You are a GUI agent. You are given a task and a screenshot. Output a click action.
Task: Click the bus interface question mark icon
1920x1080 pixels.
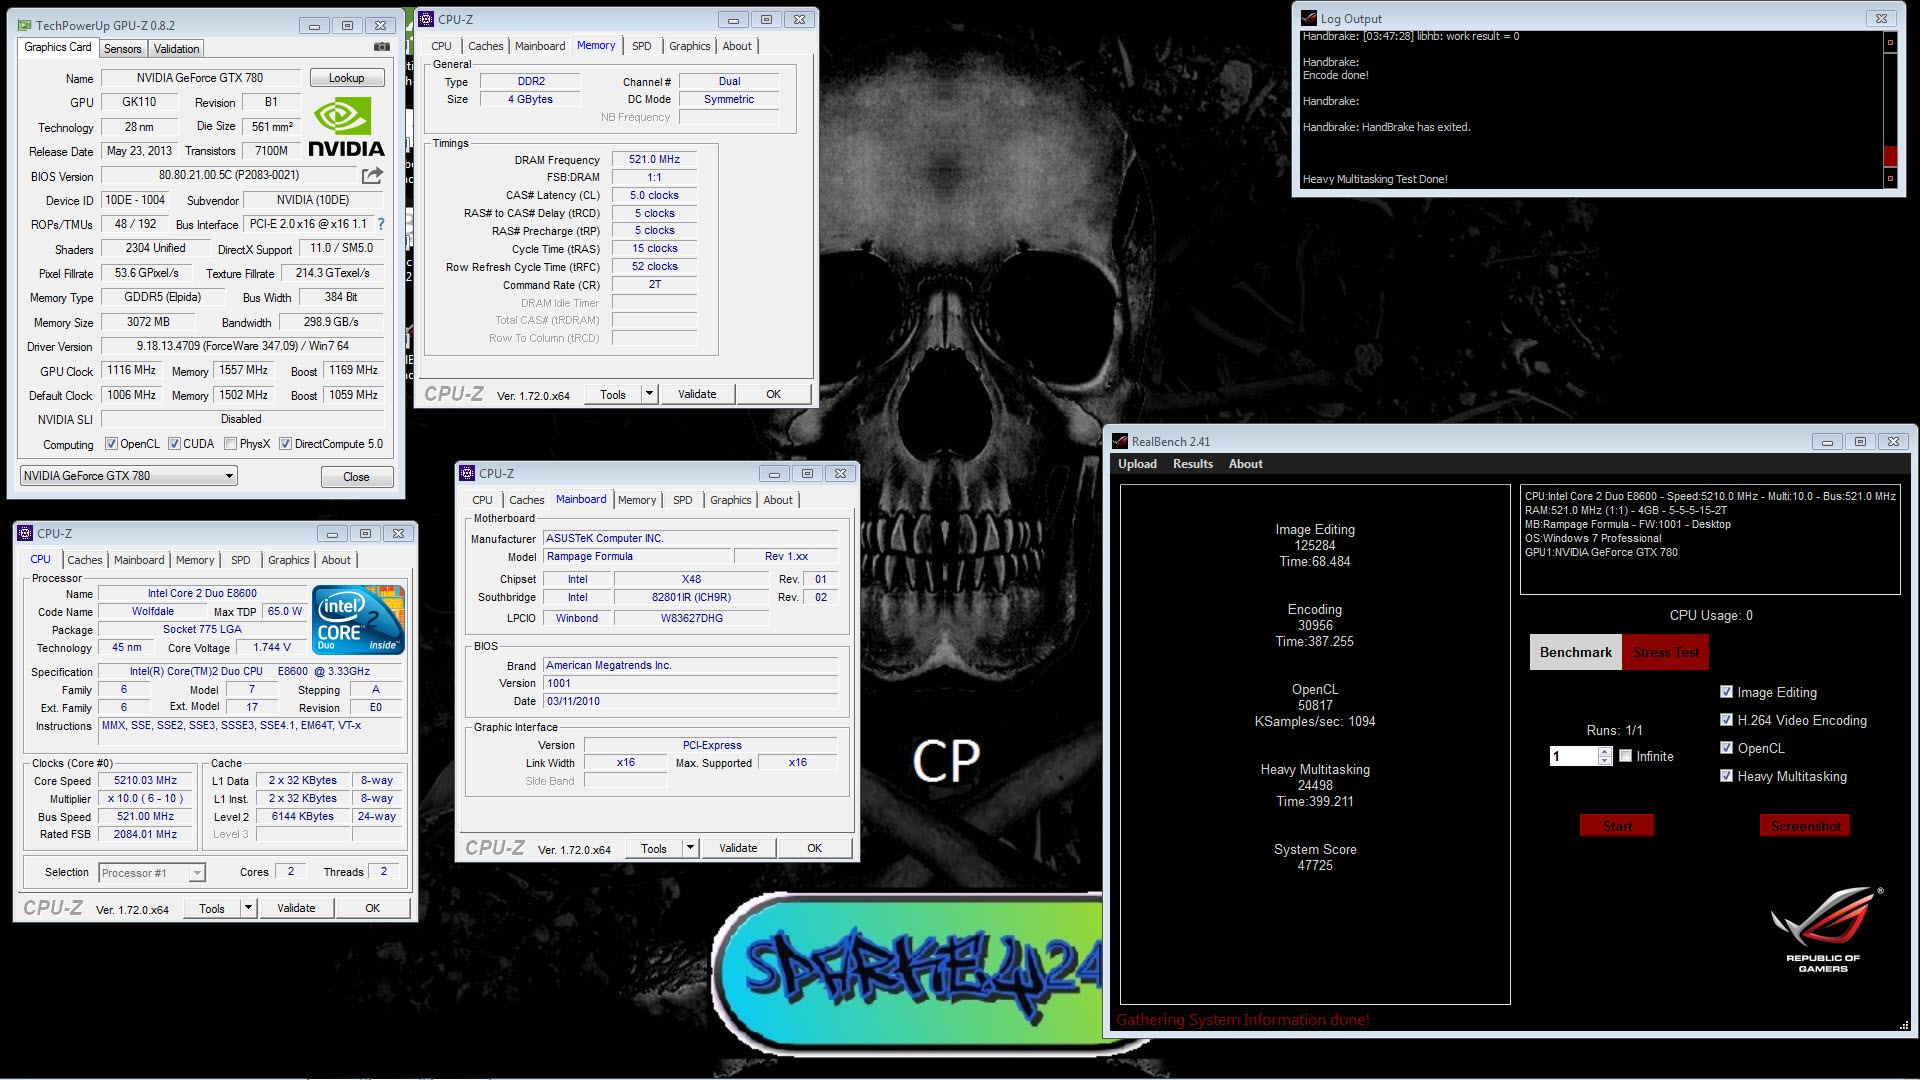pos(381,224)
